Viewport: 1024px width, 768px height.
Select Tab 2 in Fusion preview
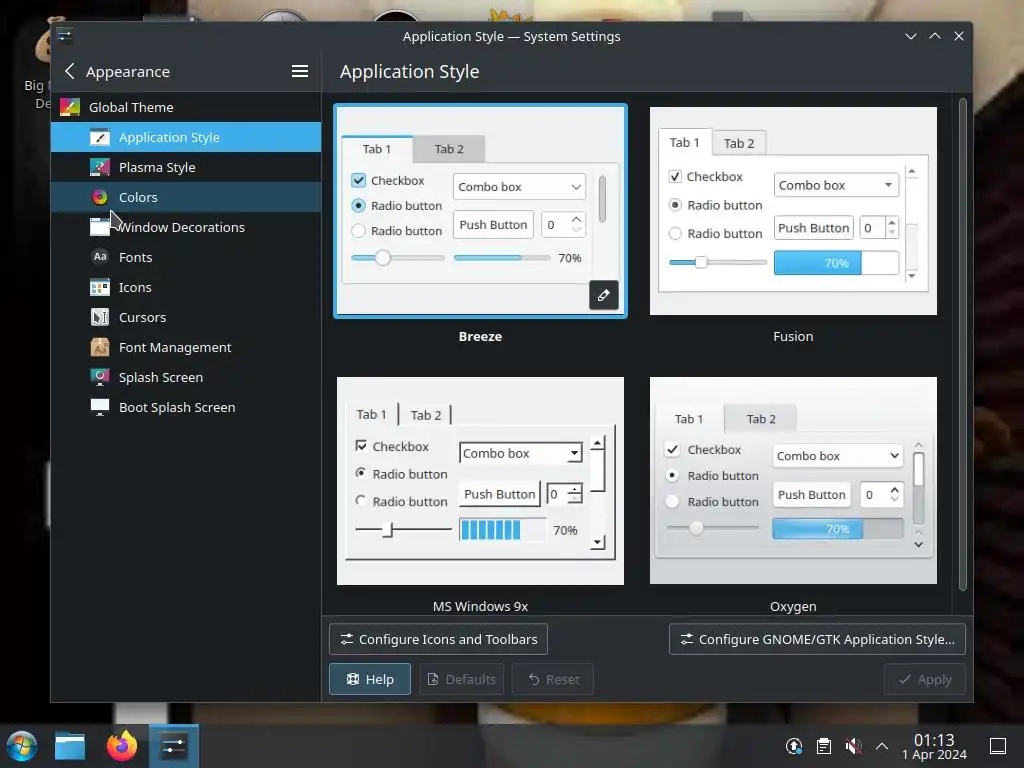[739, 143]
